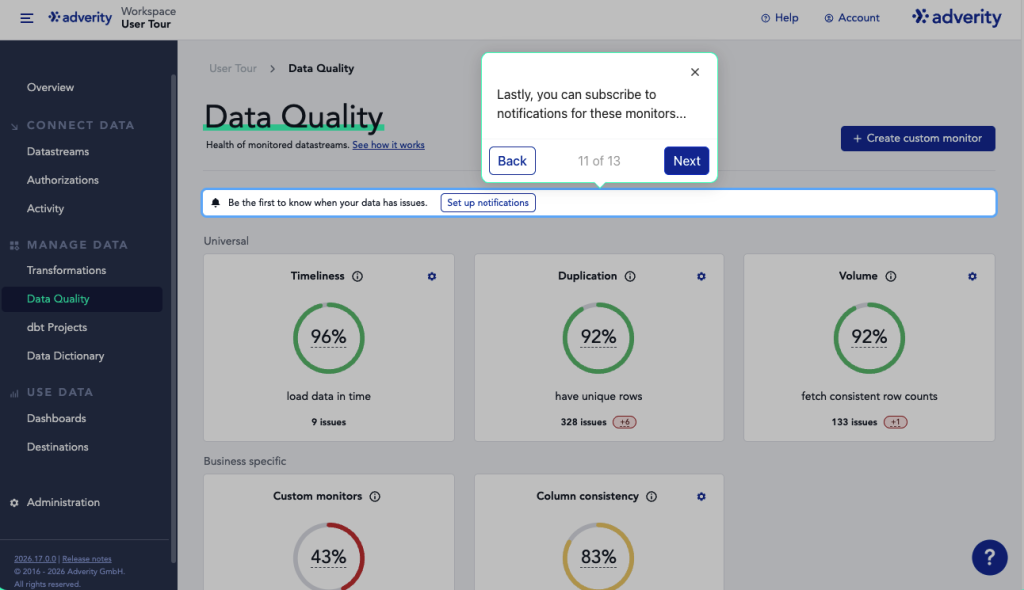1024x590 pixels.
Task: Click the User Tour breadcrumb
Action: point(232,69)
